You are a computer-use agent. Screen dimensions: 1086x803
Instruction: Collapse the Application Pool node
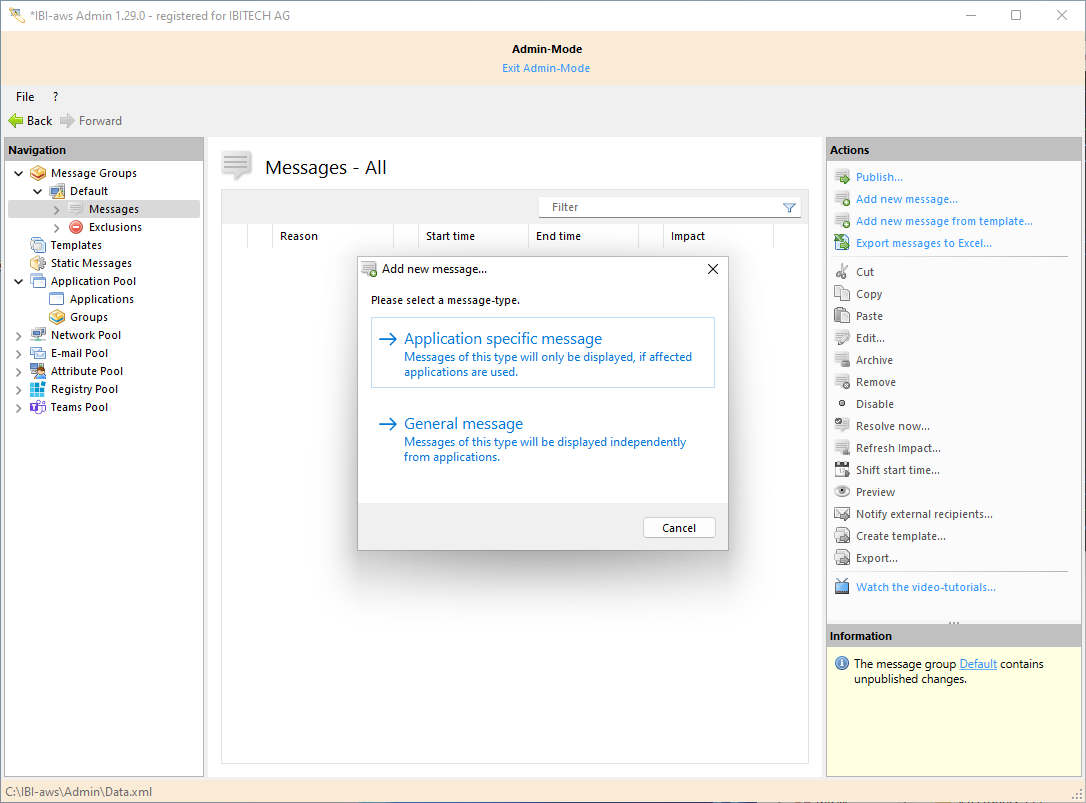click(x=19, y=281)
